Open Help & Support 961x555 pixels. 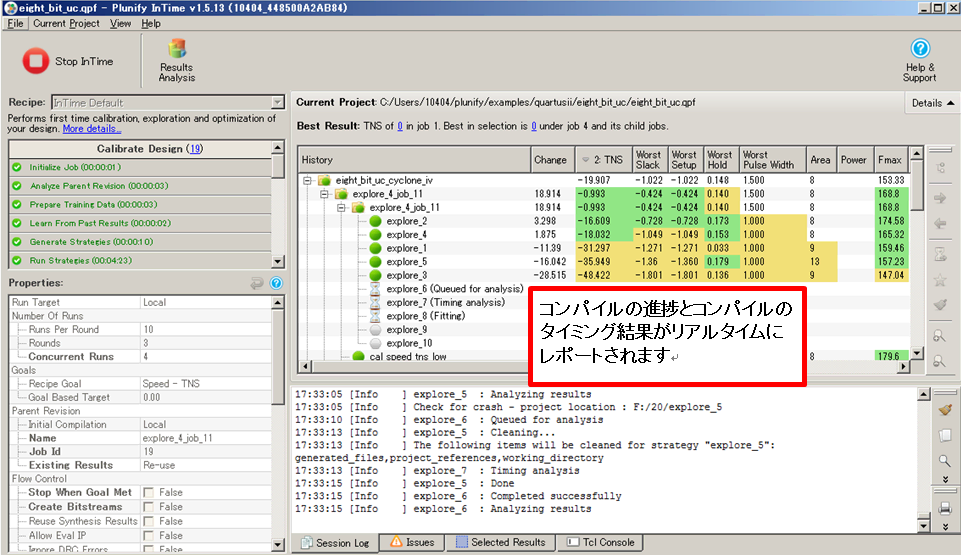pos(919,60)
